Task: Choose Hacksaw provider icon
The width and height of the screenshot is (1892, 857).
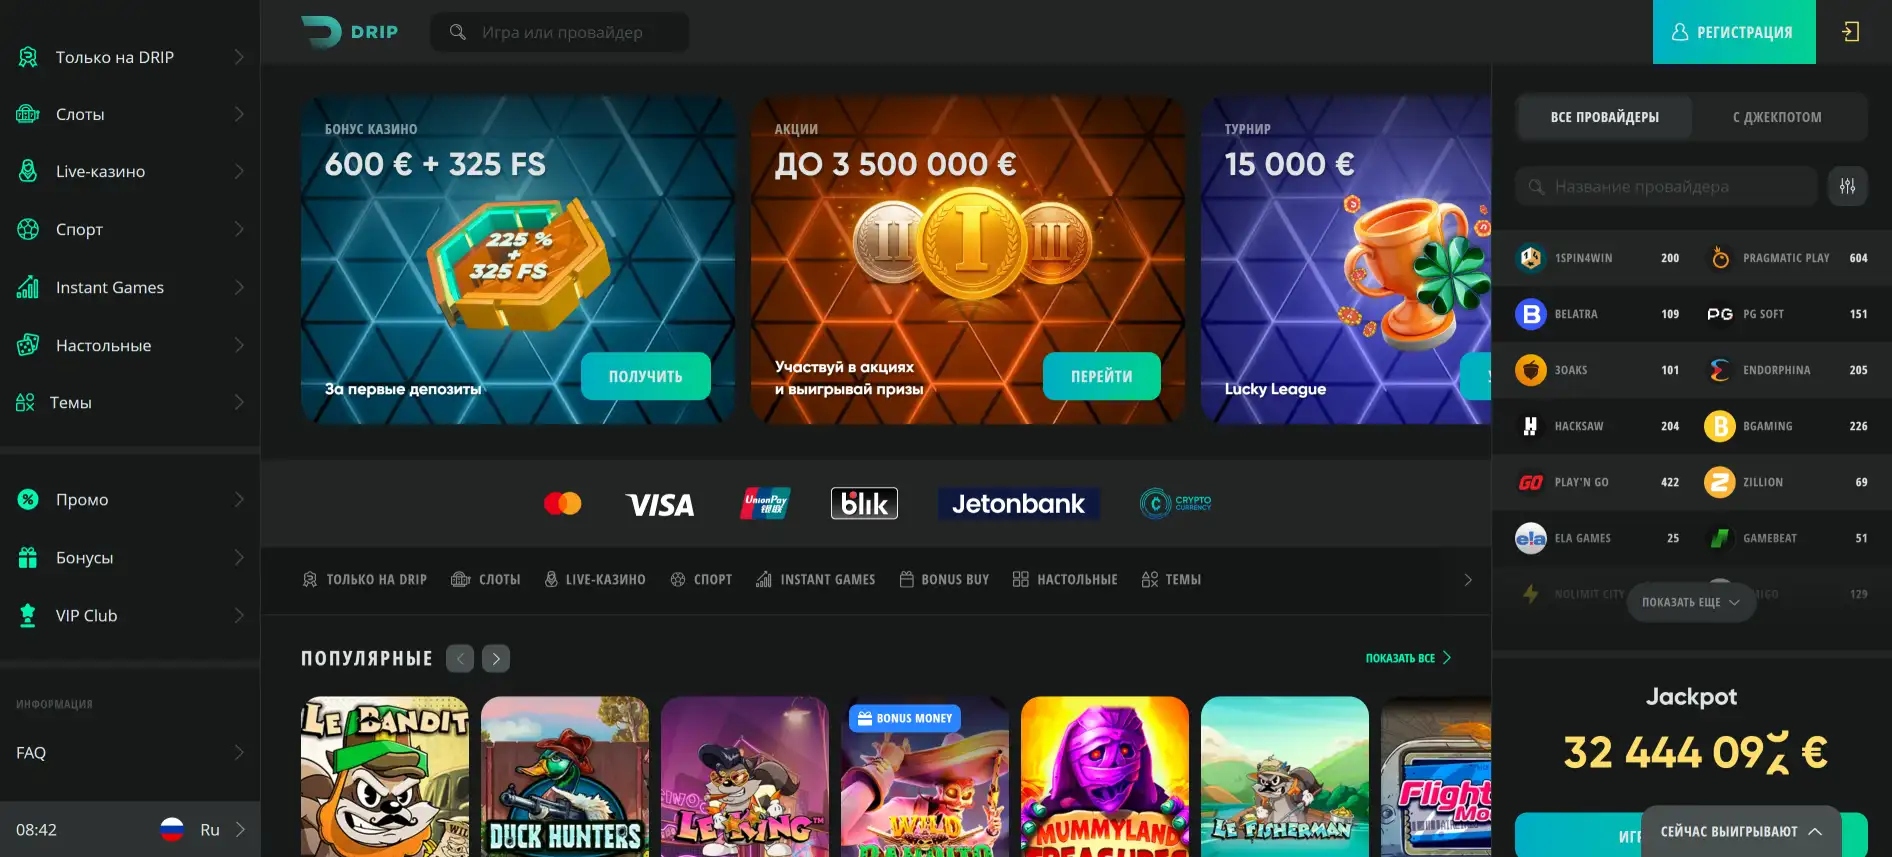Action: (1530, 426)
